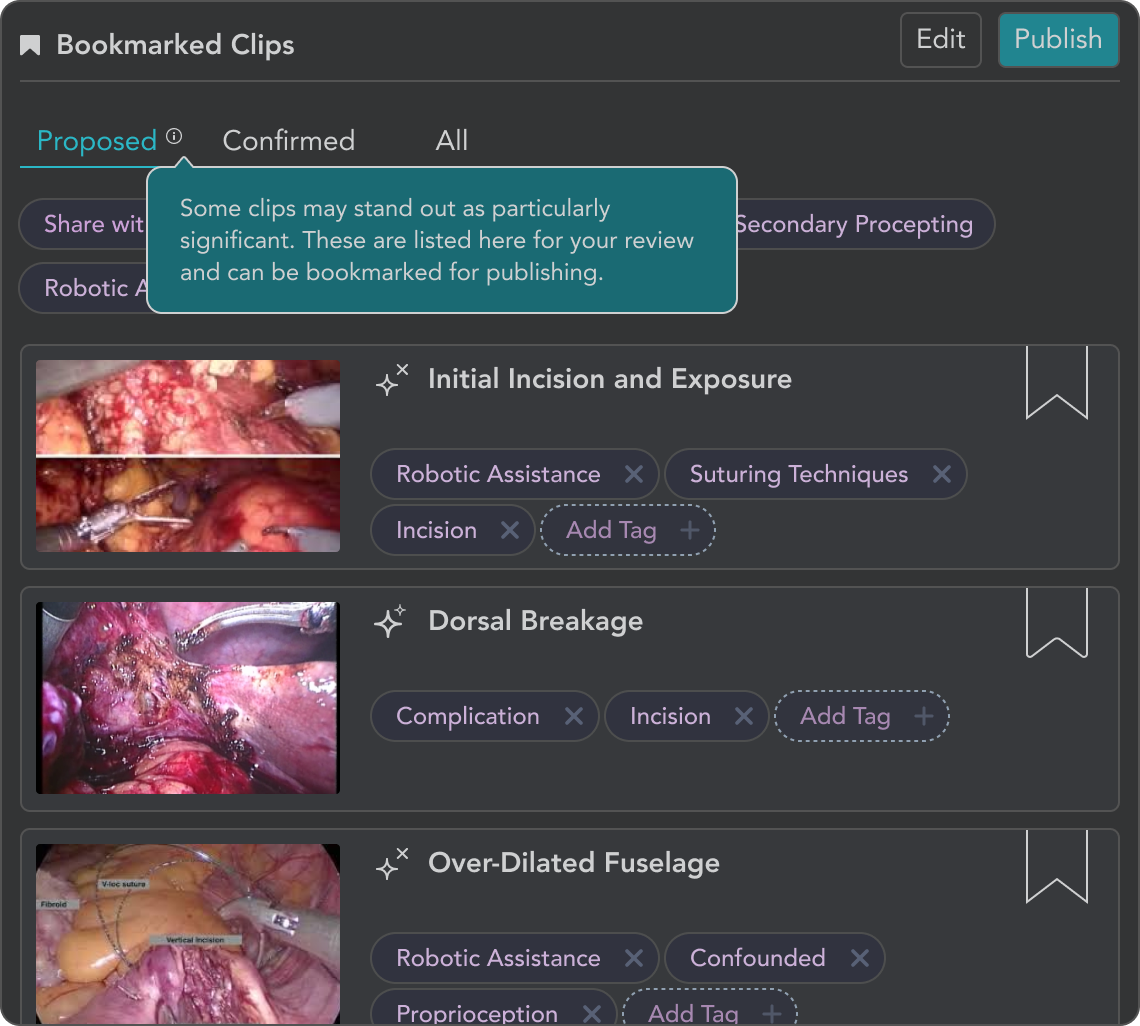1140x1026 pixels.
Task: Open the Over-Dilated Fuselage thumbnail
Action: pyautogui.click(x=188, y=934)
